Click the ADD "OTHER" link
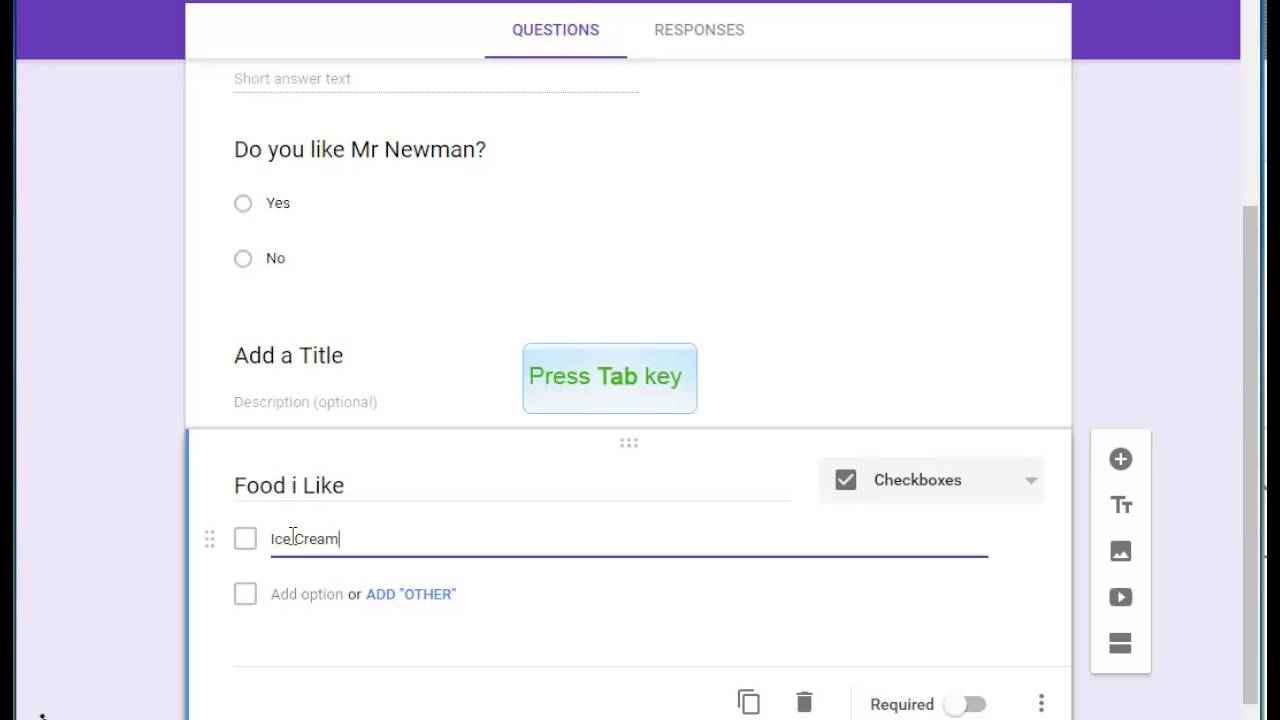The width and height of the screenshot is (1280, 720). (x=411, y=594)
